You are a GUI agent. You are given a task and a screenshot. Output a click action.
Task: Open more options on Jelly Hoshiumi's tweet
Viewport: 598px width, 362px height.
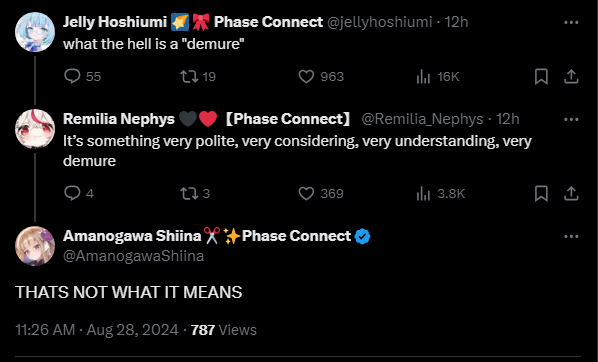pos(571,23)
